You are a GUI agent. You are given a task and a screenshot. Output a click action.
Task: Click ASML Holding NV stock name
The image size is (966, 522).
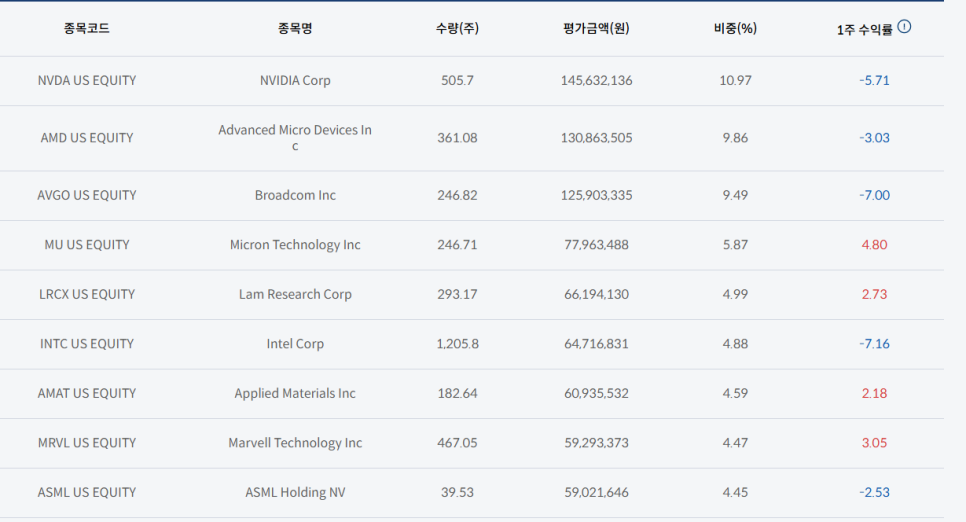pos(295,492)
